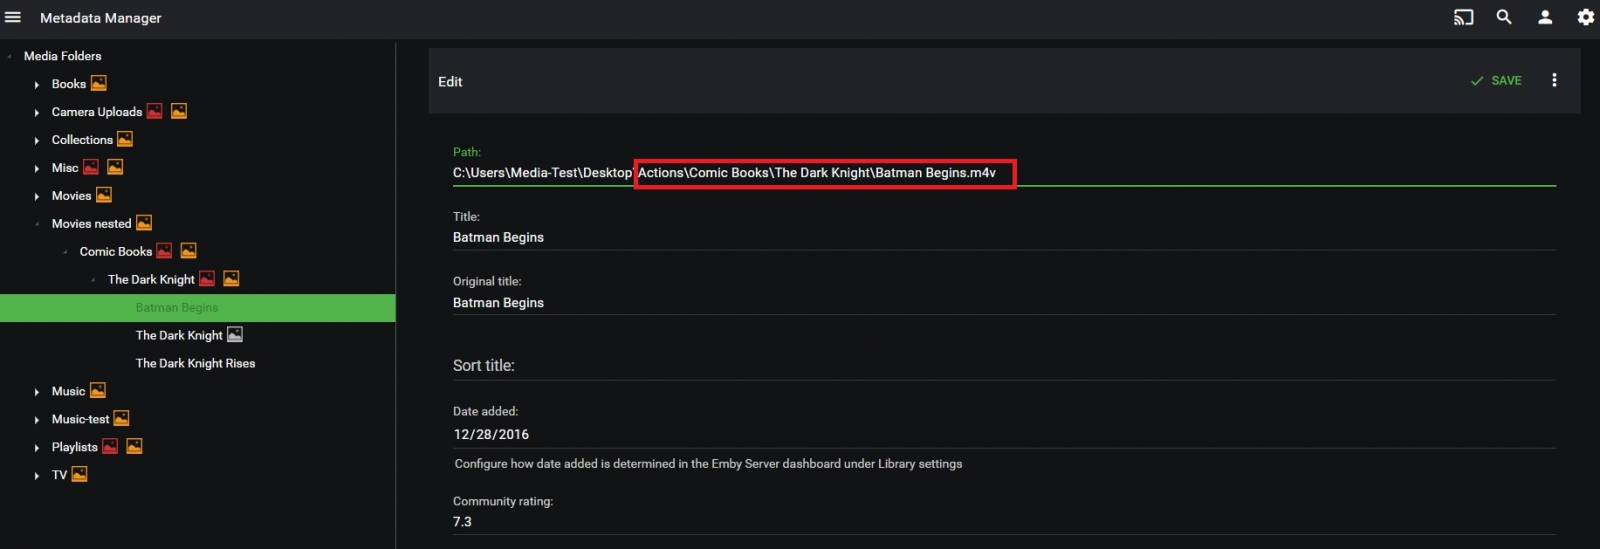1600x549 pixels.
Task: Click the orange image icon next to Comic Books
Action: pyautogui.click(x=189, y=251)
